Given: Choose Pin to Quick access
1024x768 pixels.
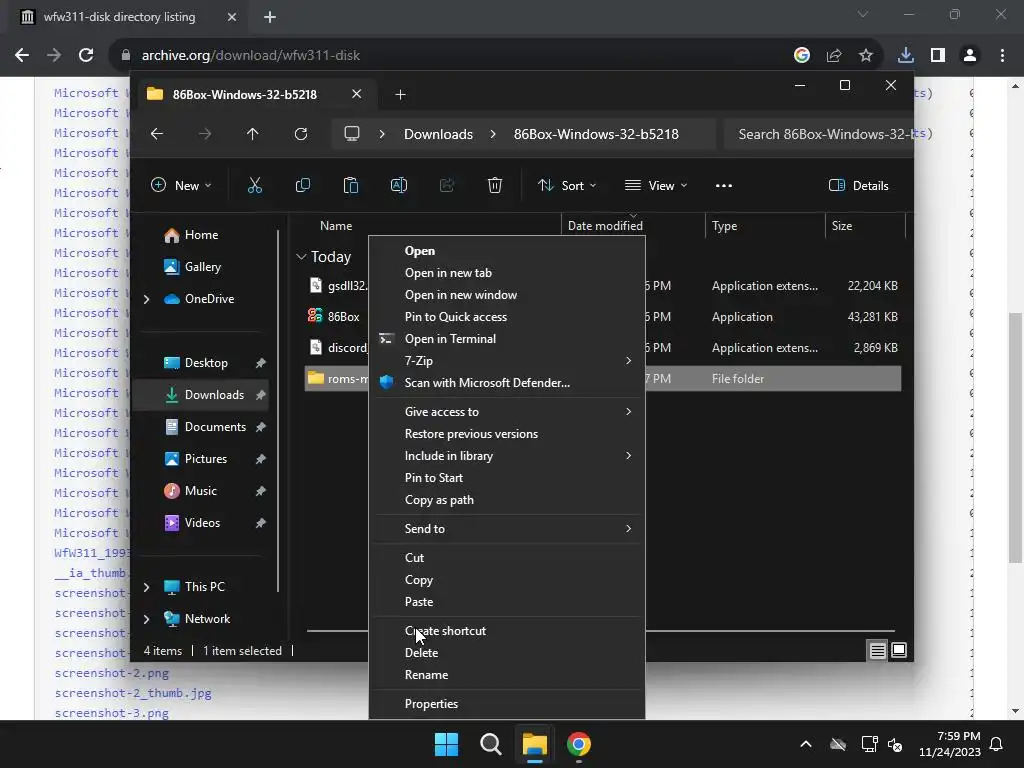Looking at the screenshot, I should (x=507, y=317).
